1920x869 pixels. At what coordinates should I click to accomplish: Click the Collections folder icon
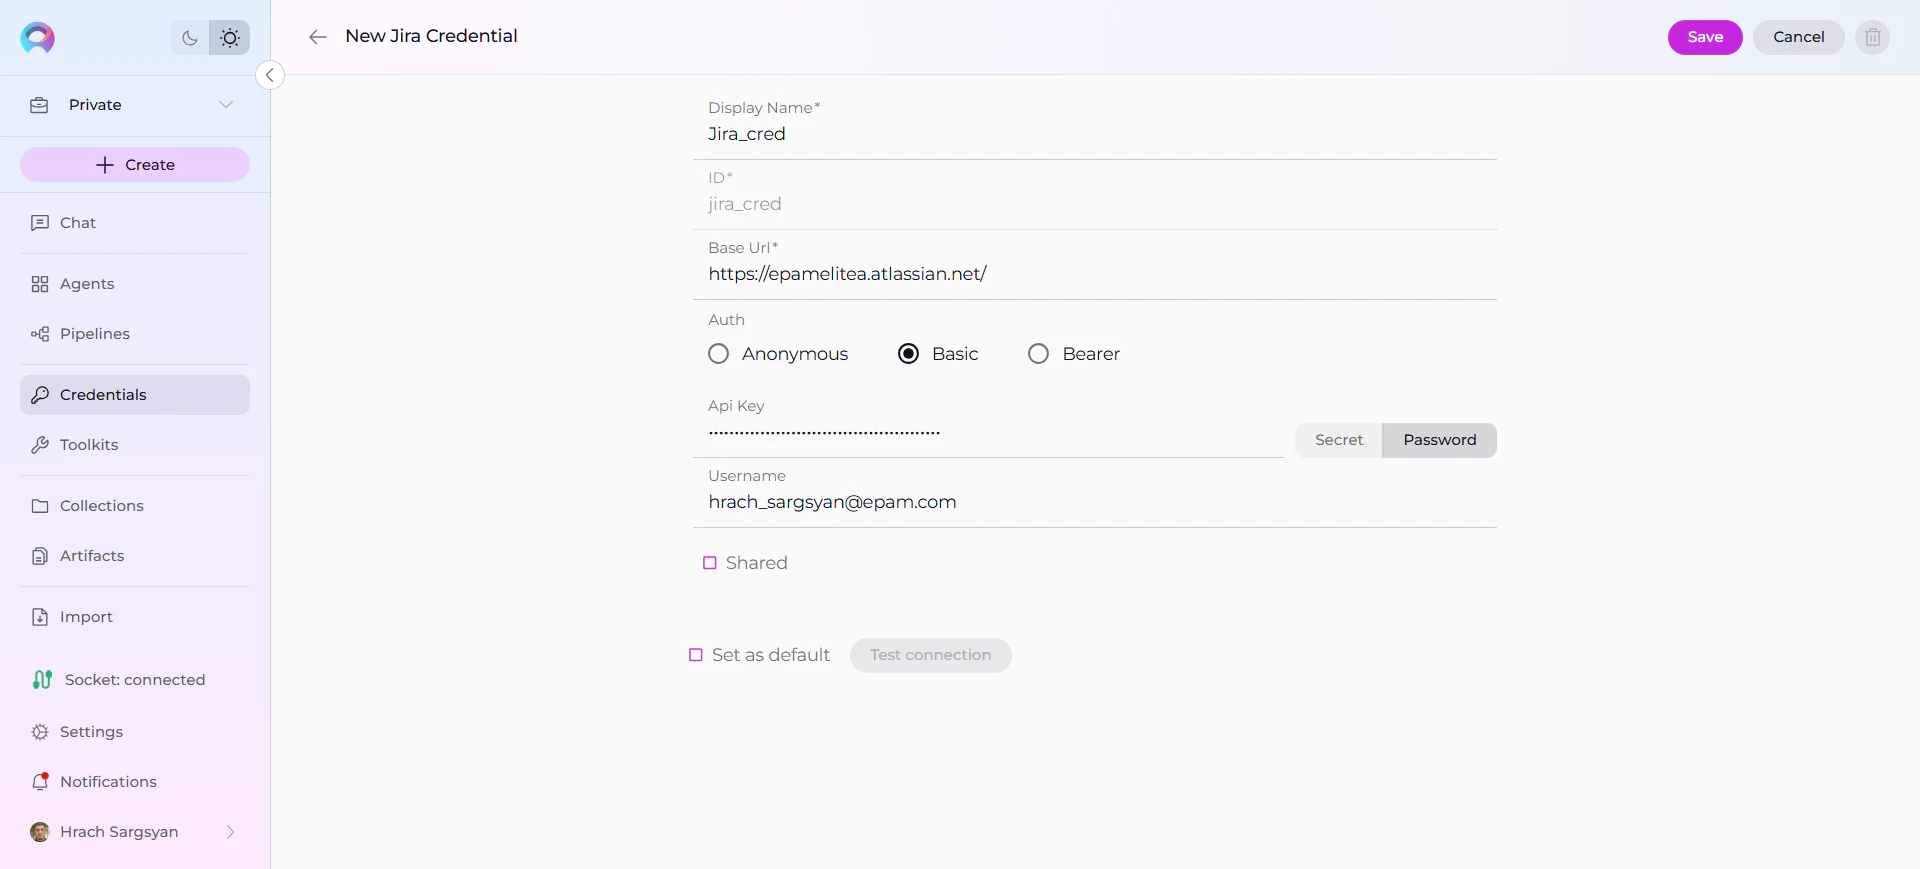[40, 506]
